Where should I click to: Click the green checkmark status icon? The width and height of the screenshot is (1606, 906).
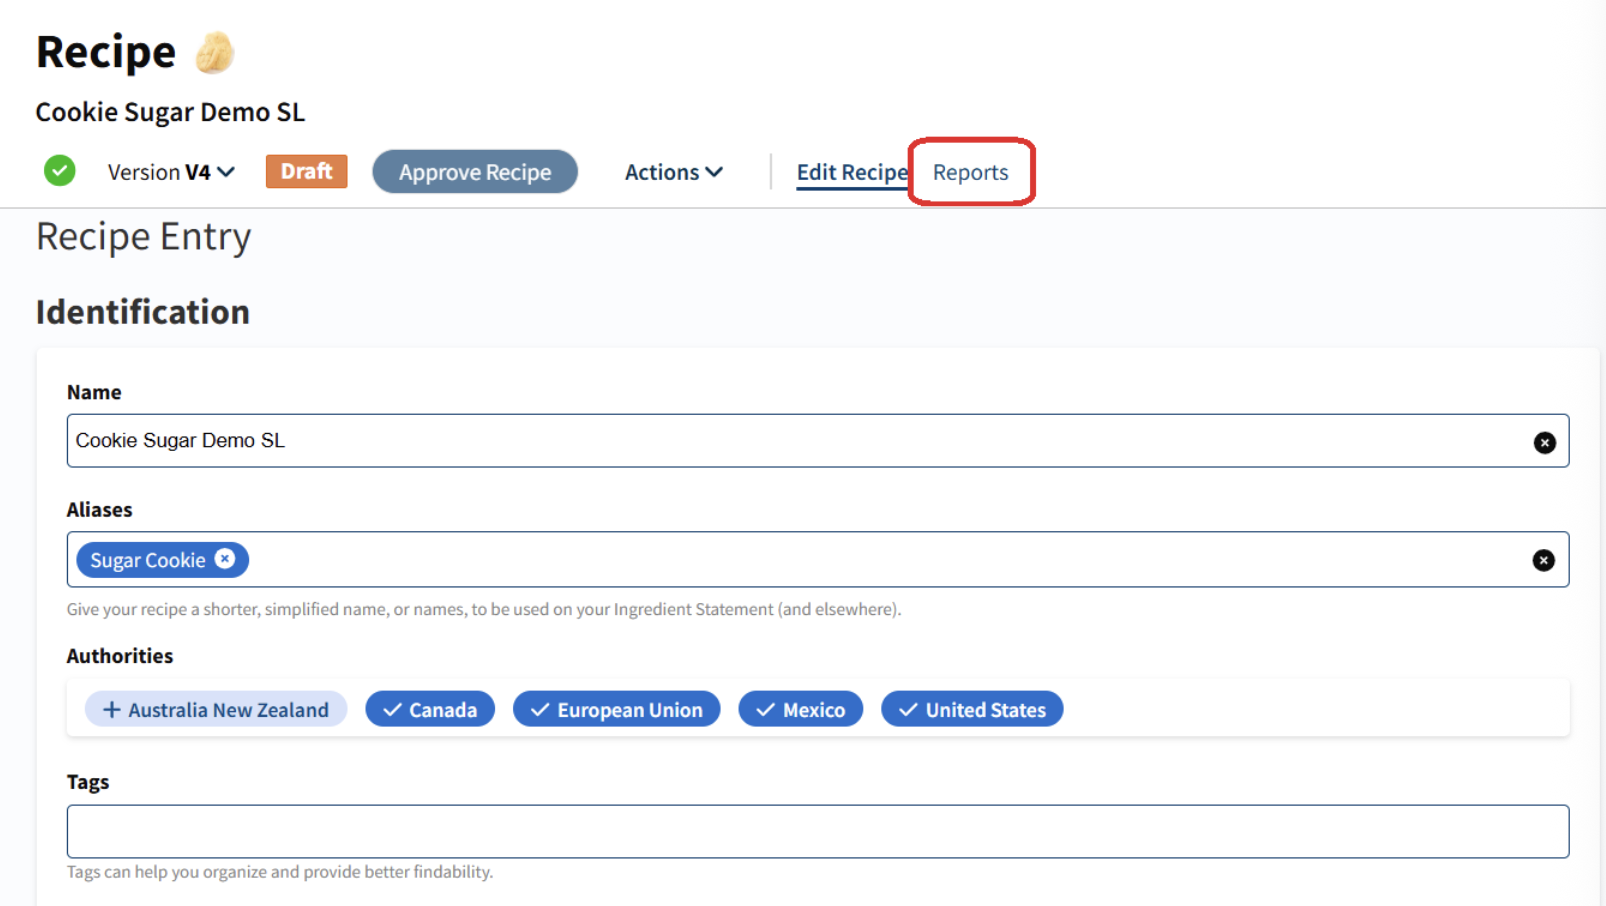pos(60,171)
